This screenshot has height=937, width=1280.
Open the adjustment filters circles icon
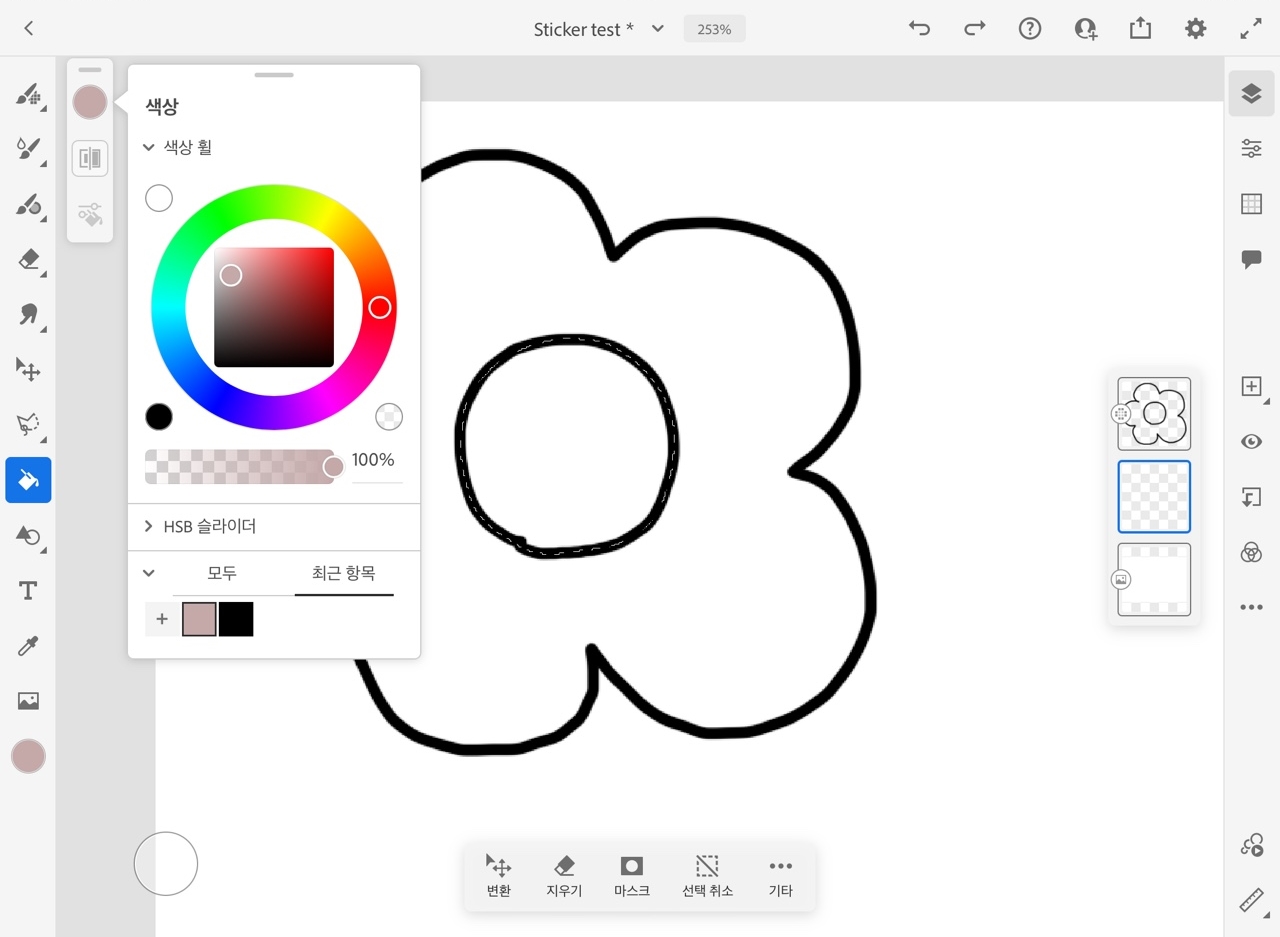point(1251,552)
